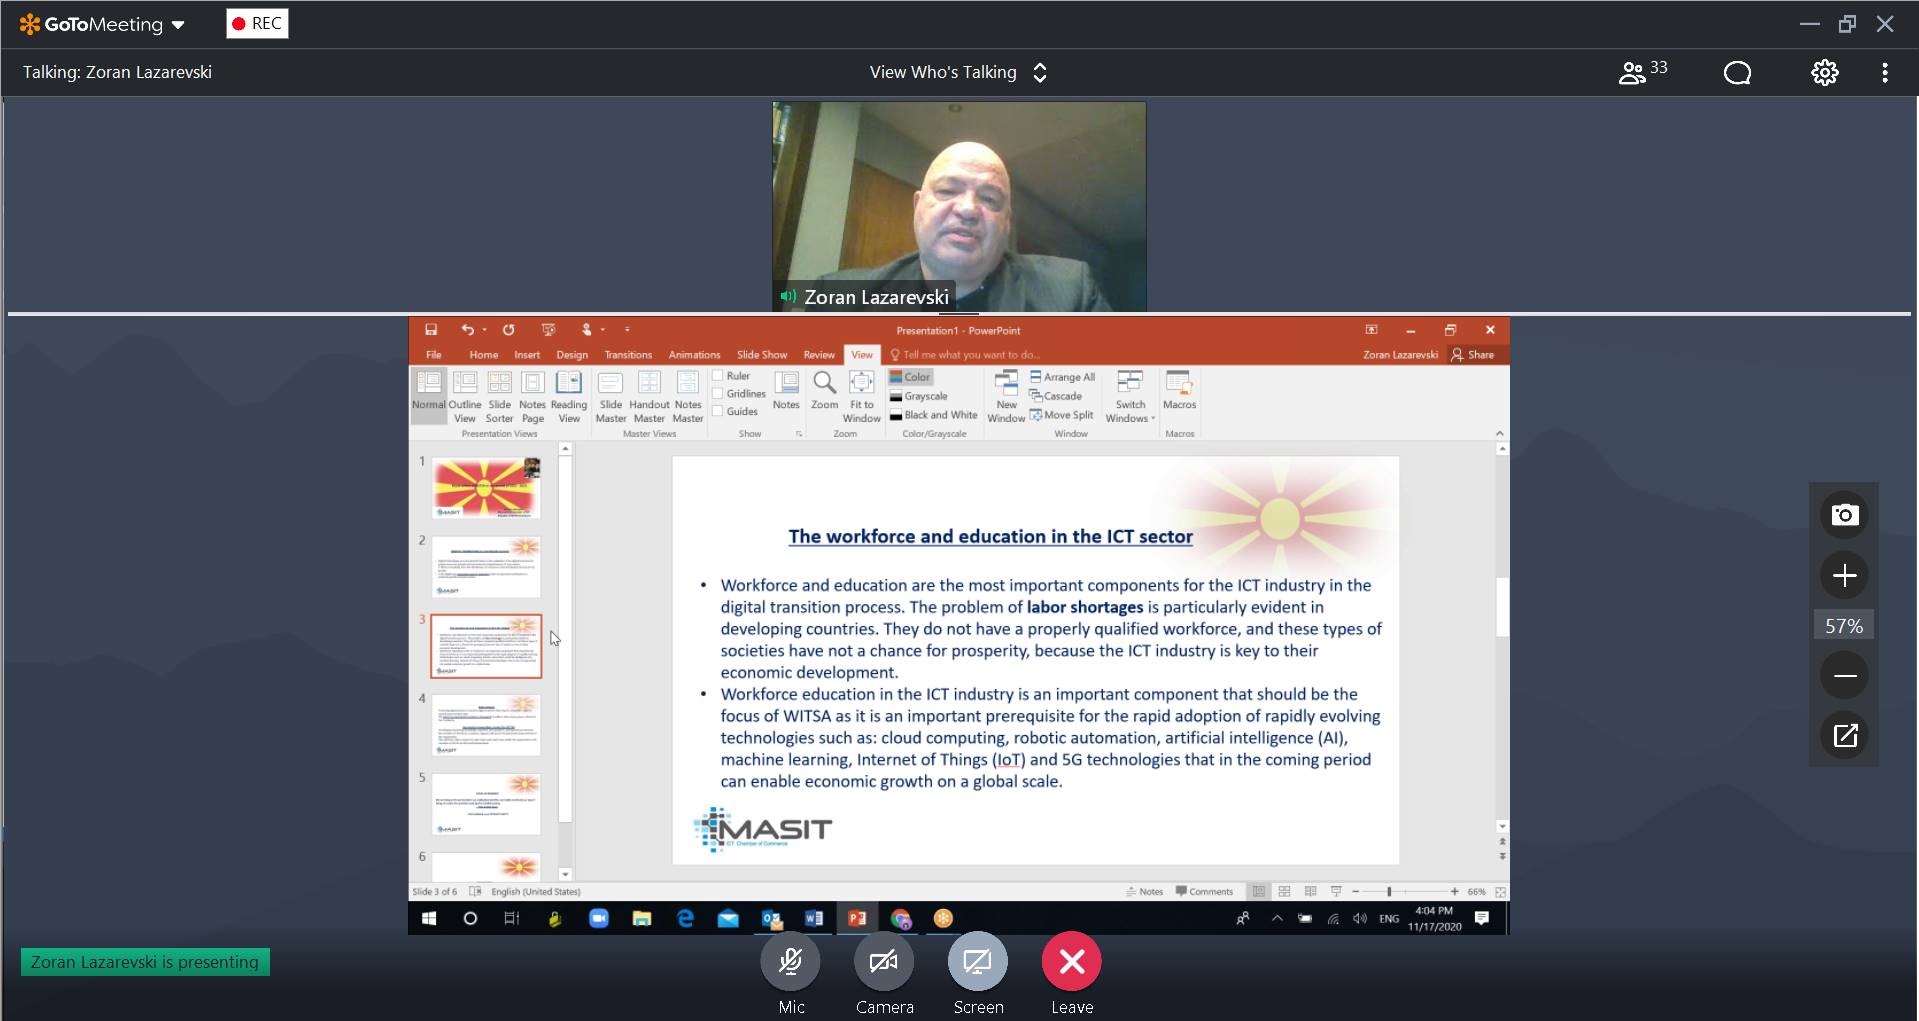Enable the Gridlines checkbox
Viewport: 1919px width, 1021px height.
click(738, 394)
